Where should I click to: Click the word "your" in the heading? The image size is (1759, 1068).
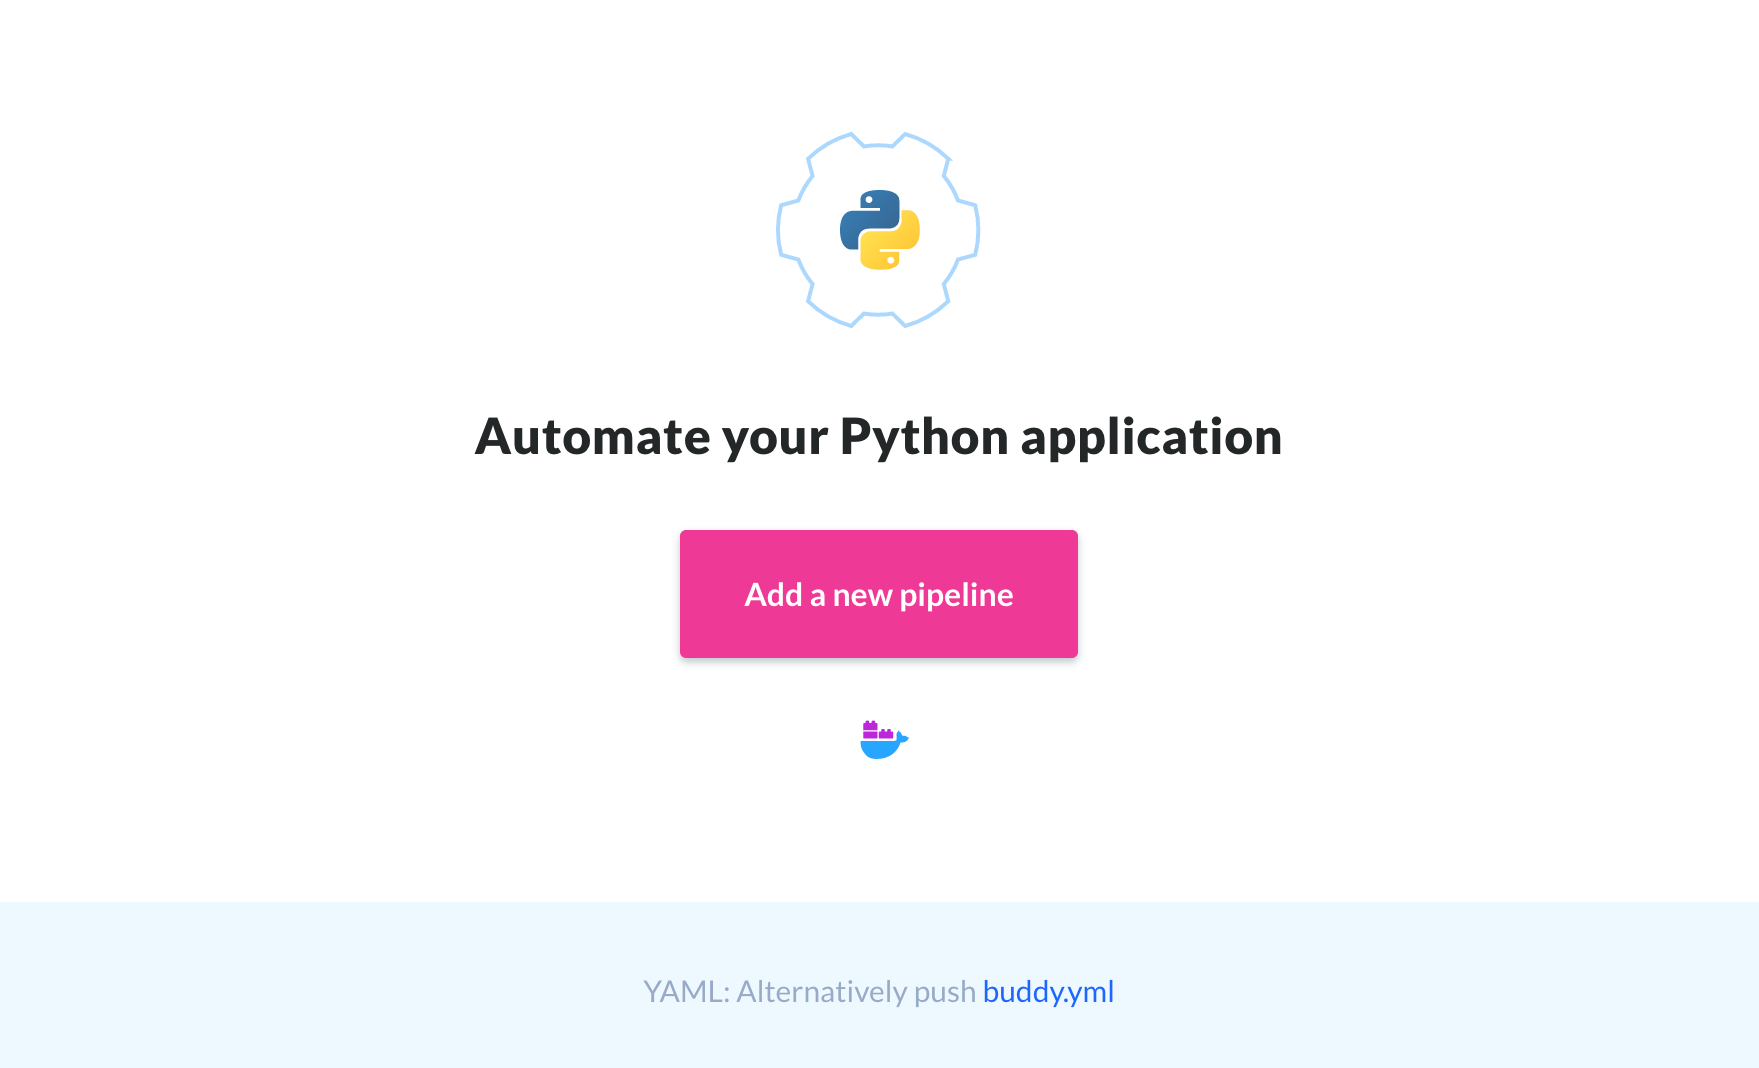point(775,441)
